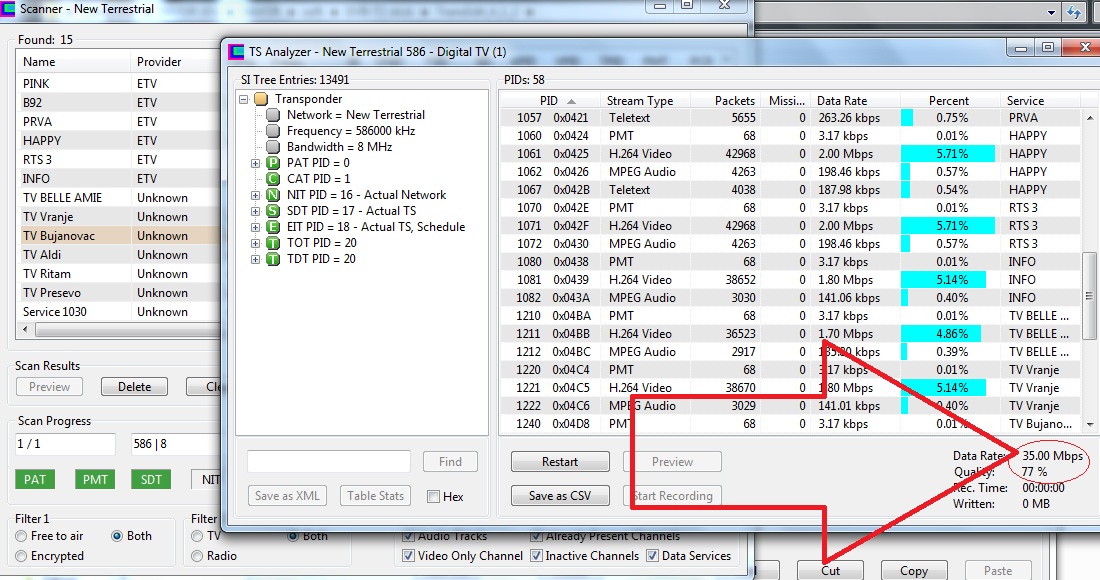The height and width of the screenshot is (580, 1100).
Task: Click the green P icon for PAT PID
Action: 273,163
